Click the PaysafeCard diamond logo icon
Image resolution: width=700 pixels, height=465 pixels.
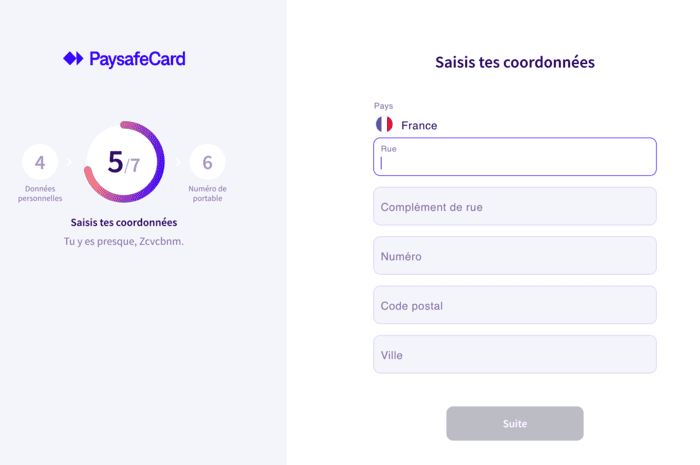(x=74, y=59)
